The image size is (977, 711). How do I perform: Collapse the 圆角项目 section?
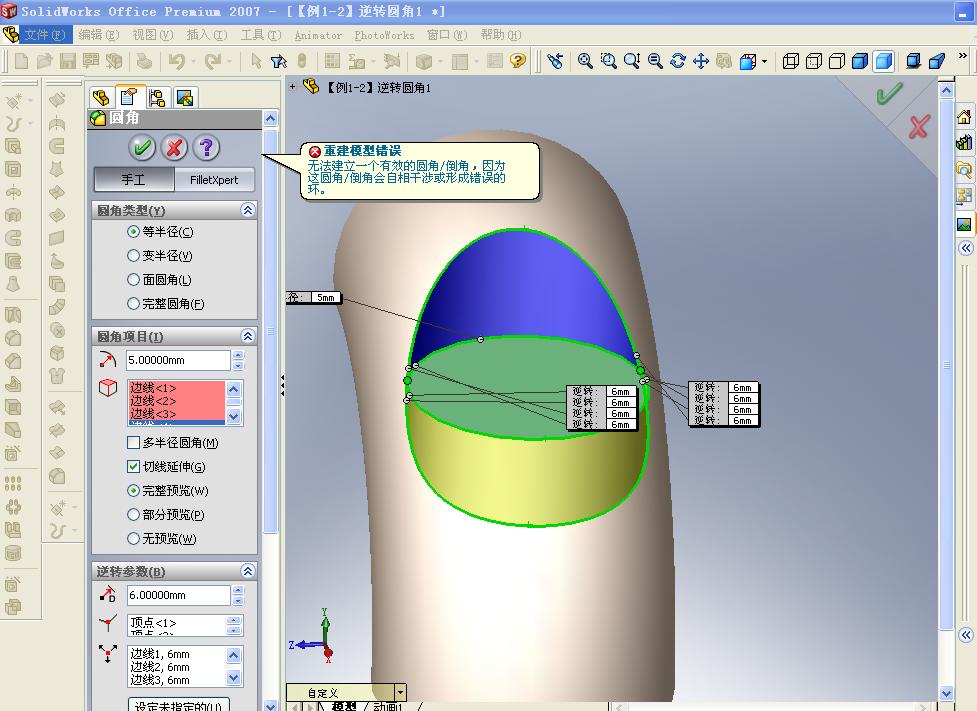pyautogui.click(x=247, y=336)
